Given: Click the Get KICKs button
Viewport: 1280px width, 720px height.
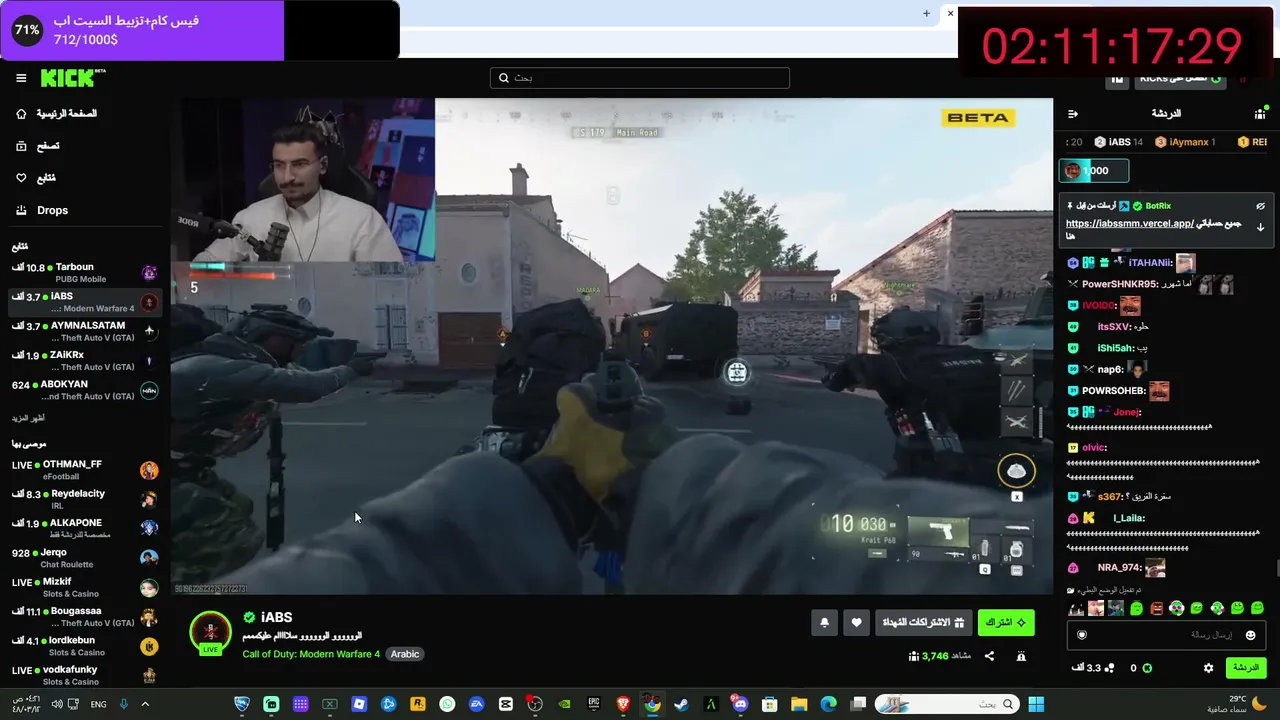Looking at the screenshot, I should coord(1180,78).
